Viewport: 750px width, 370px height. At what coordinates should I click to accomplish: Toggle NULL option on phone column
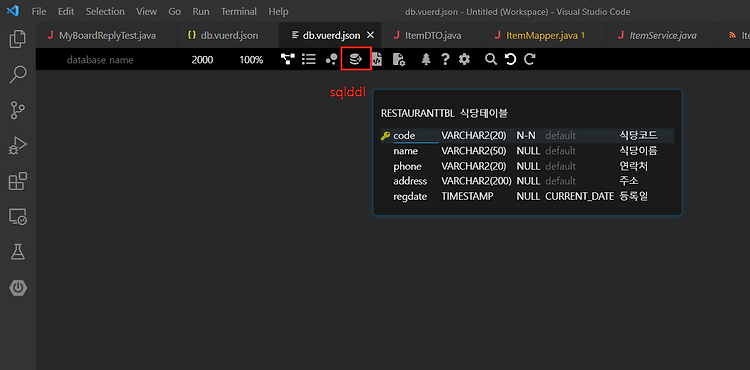point(528,166)
